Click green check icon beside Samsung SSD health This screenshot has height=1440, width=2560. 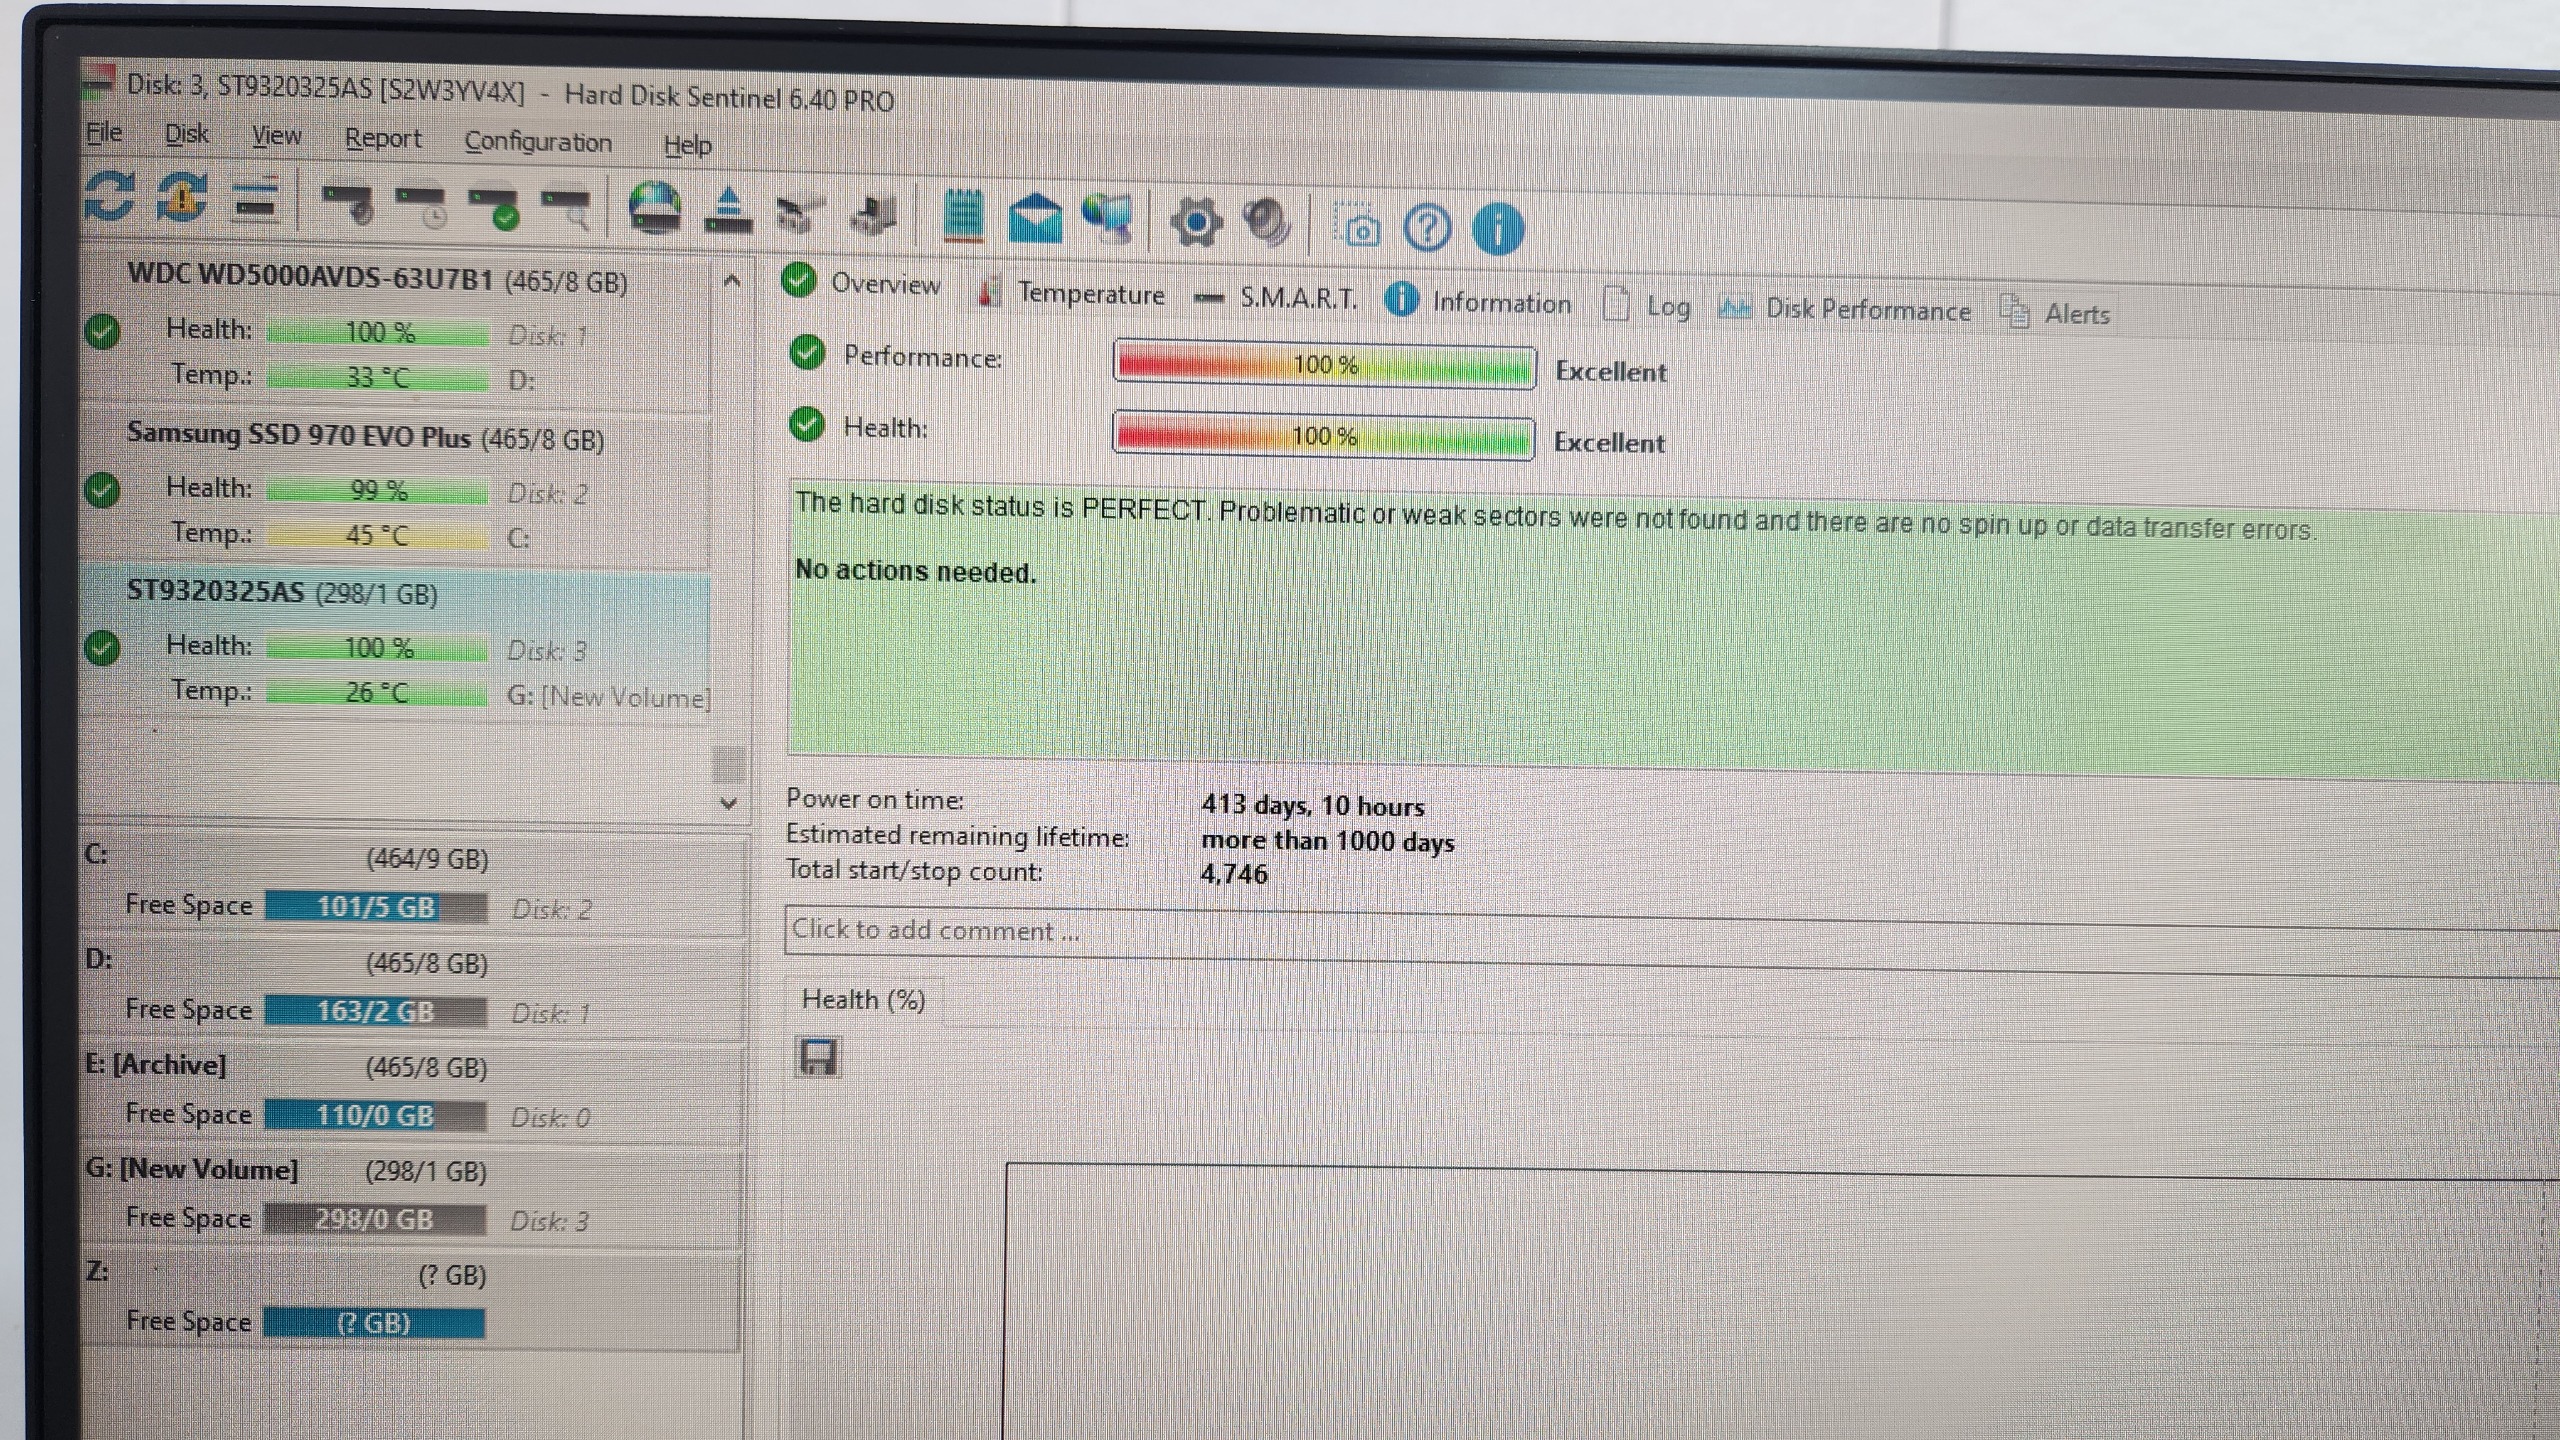102,489
